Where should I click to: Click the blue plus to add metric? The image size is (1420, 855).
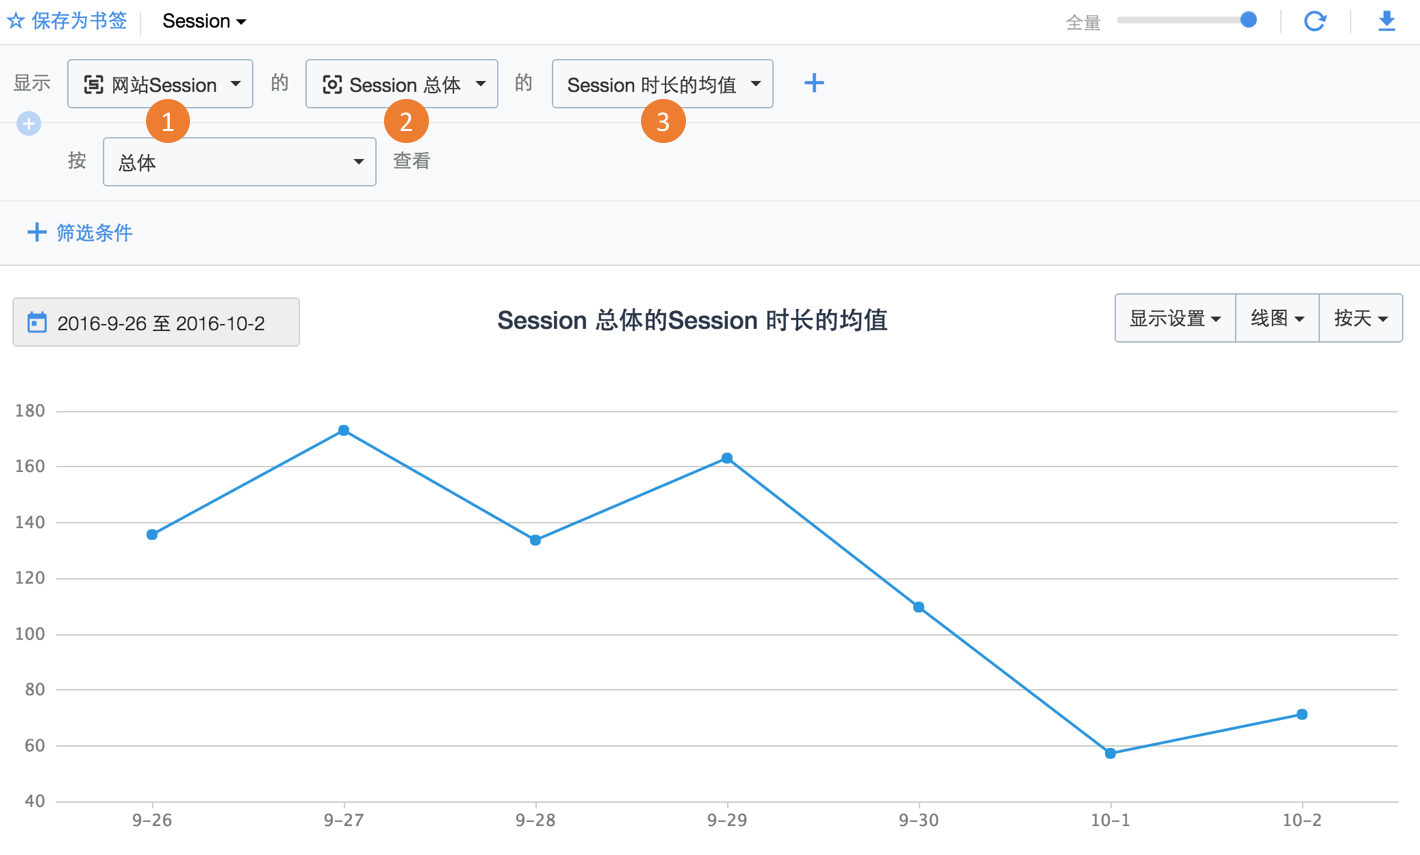coord(814,84)
